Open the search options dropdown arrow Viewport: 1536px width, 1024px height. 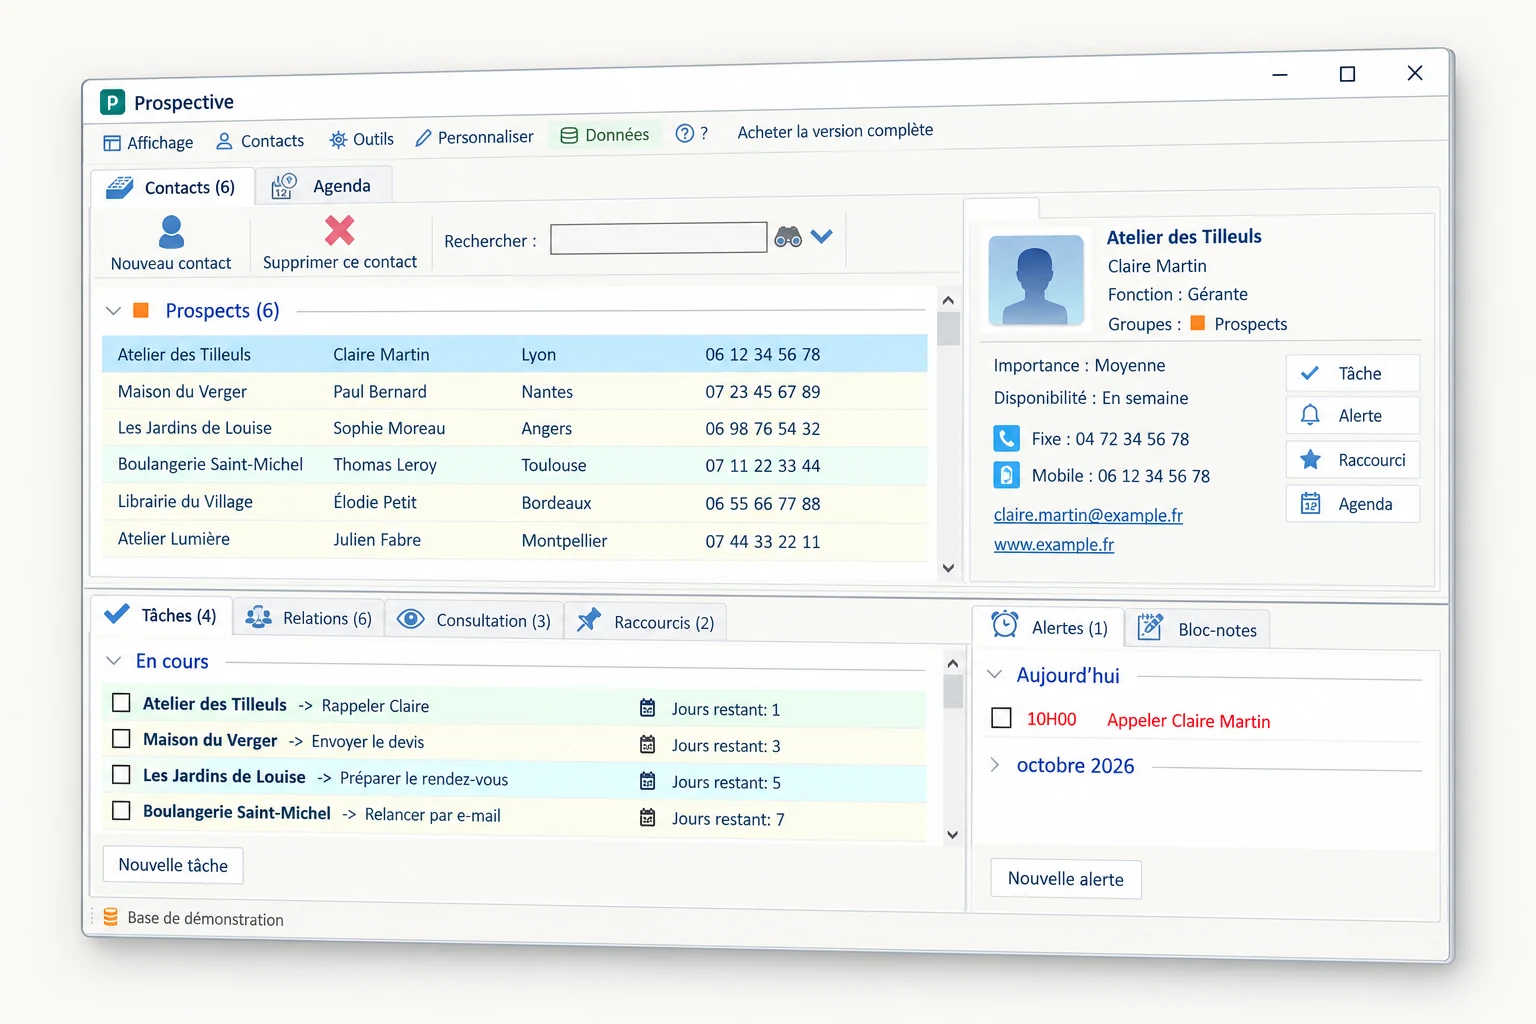pyautogui.click(x=821, y=237)
